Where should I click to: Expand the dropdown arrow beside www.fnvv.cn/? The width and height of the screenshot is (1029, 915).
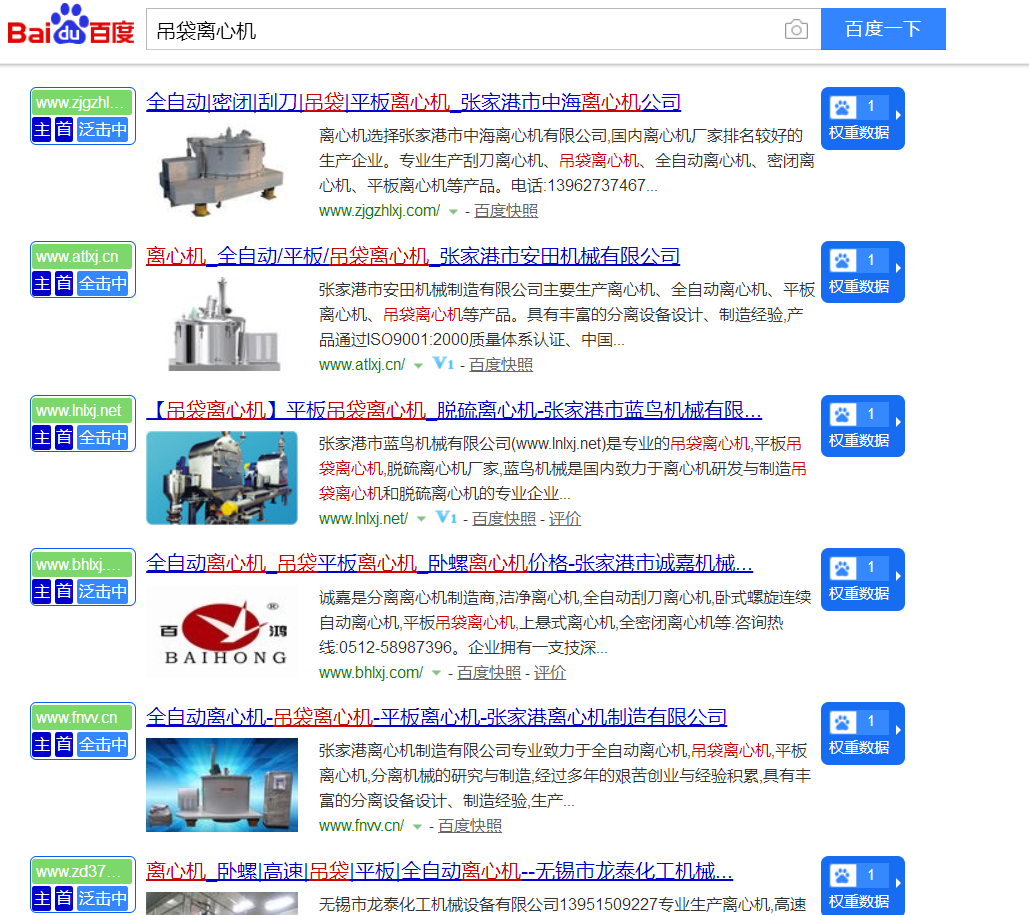point(417,826)
